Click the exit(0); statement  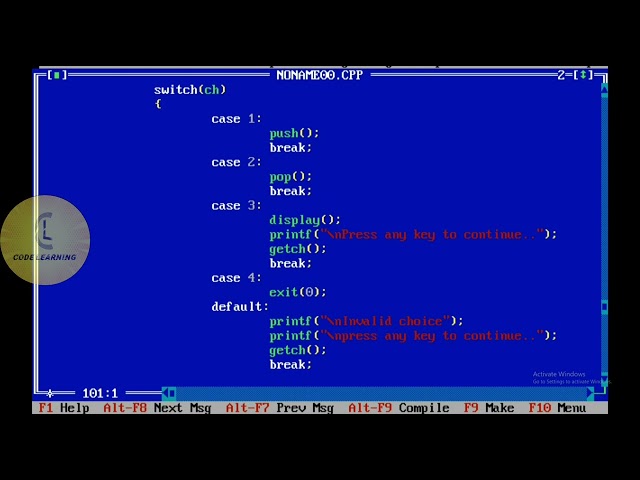[x=298, y=292]
